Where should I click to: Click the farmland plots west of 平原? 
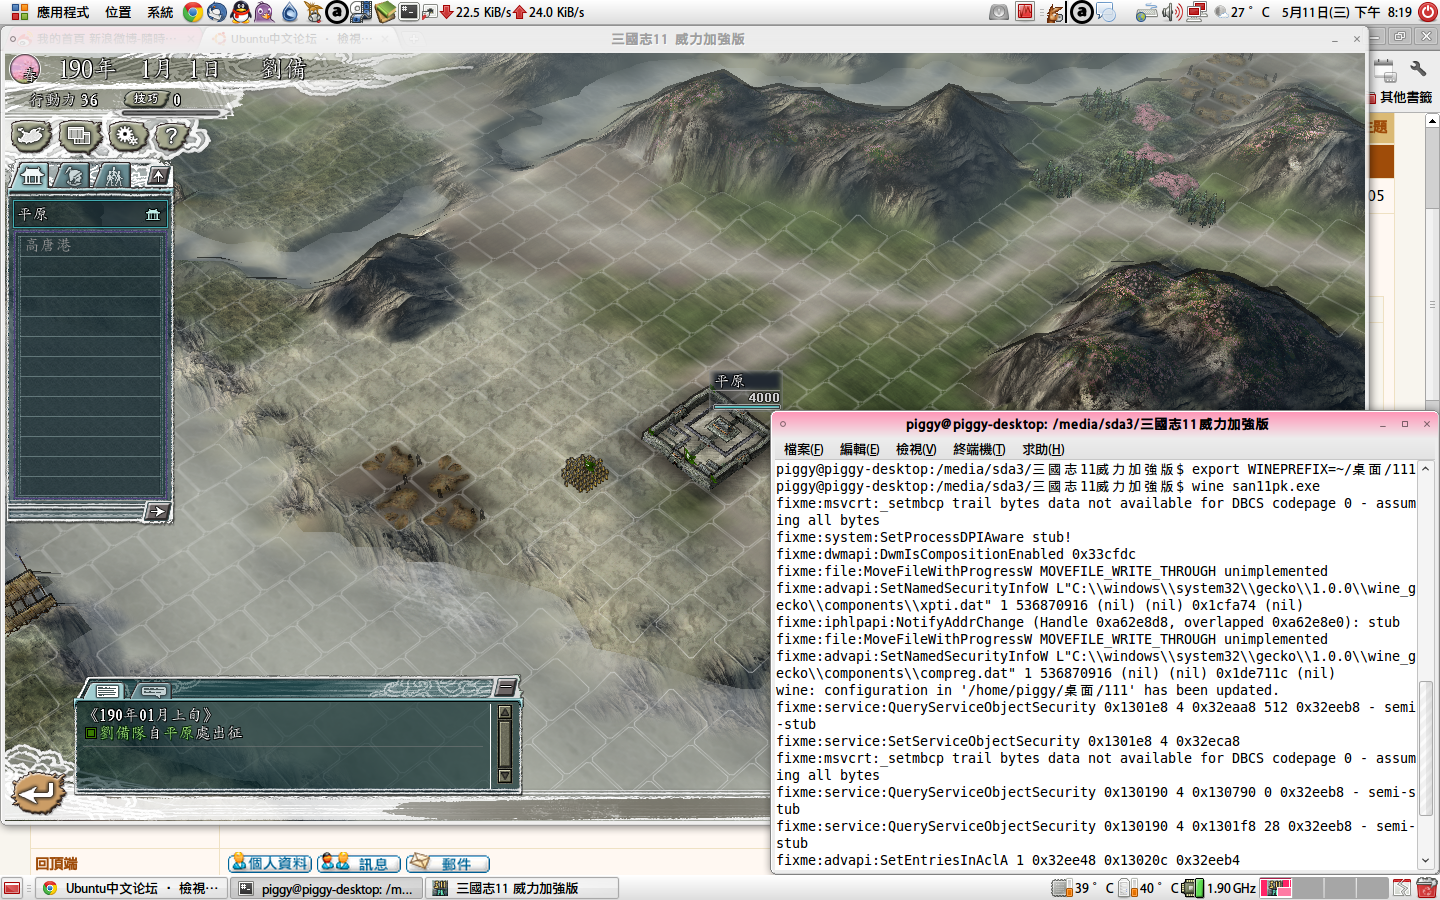(x=422, y=487)
